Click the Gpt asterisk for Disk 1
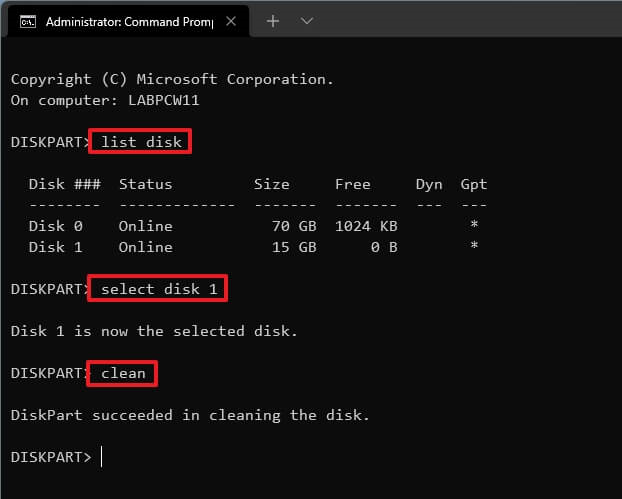The image size is (622, 499). 474,248
